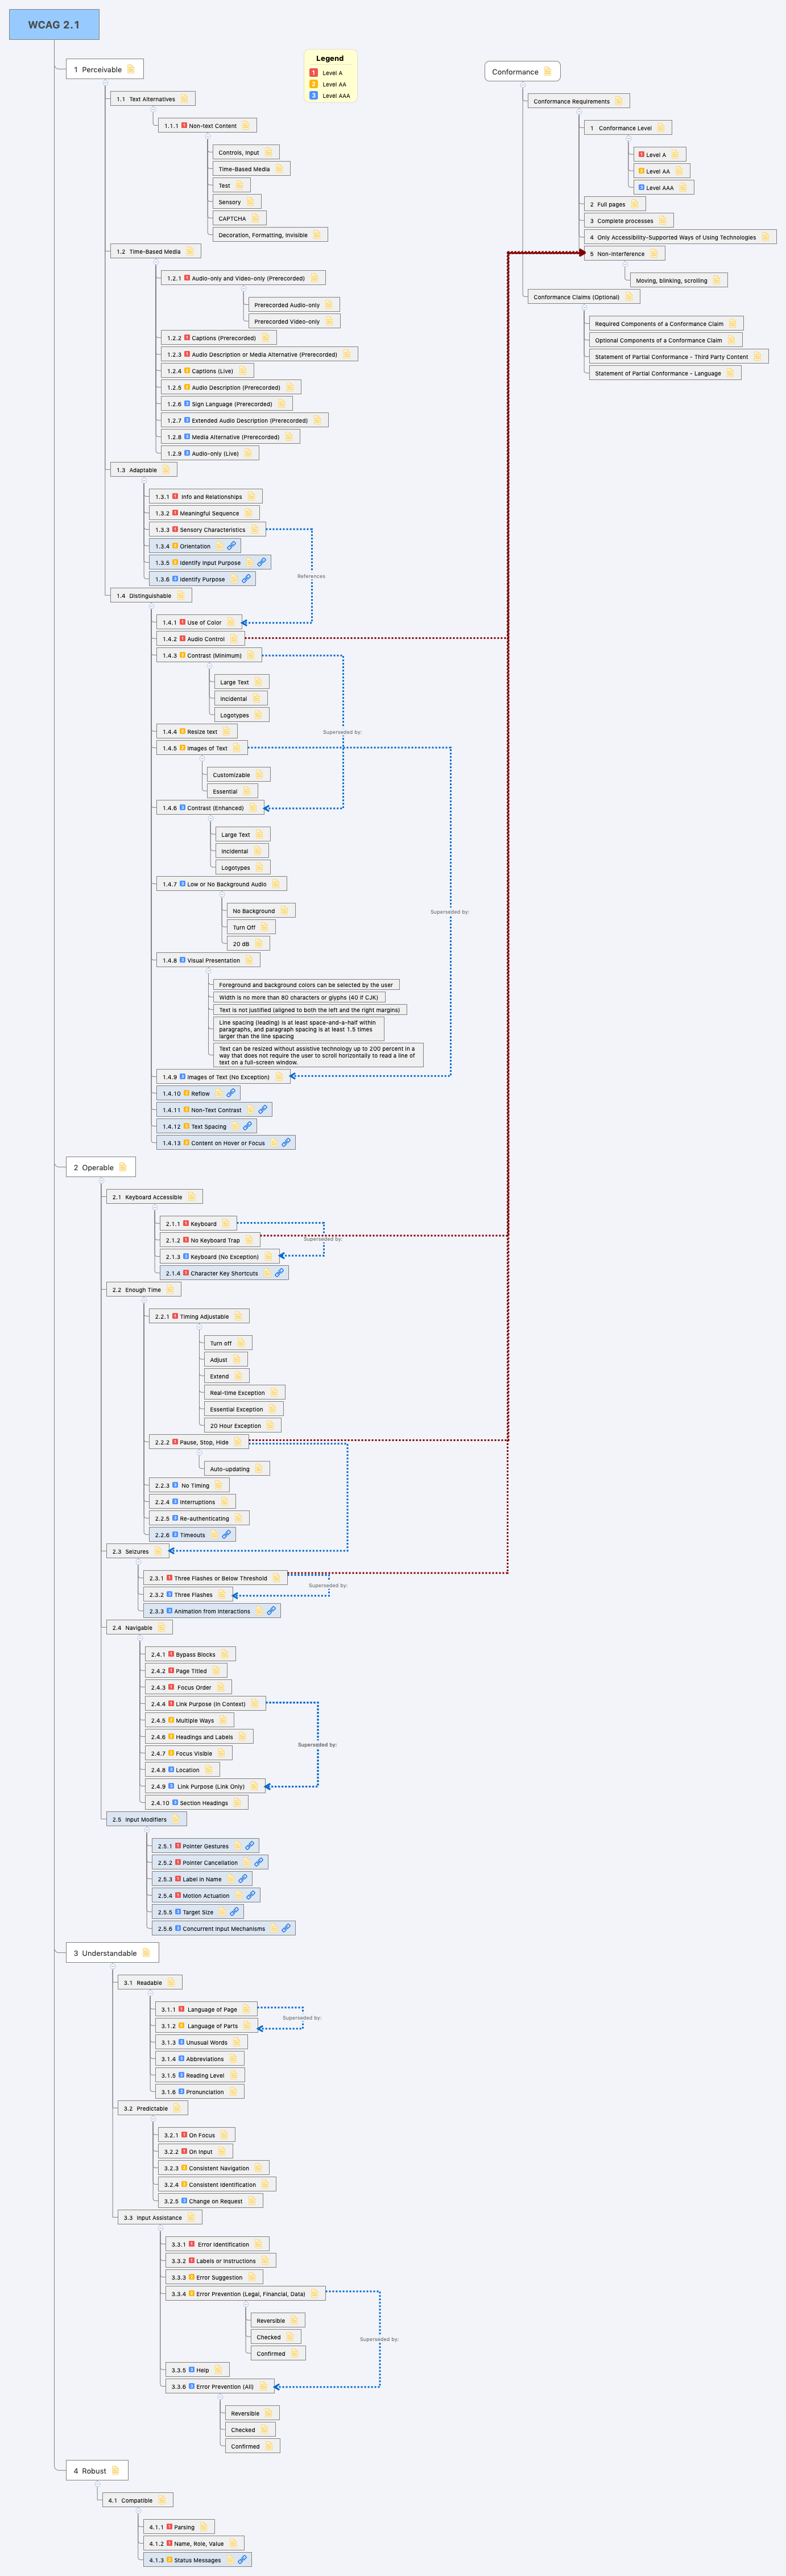This screenshot has height=2576, width=786.
Task: Open the hyperlink icon on 2.5.6 Concurrent Input Mechanisms
Action: point(285,1928)
